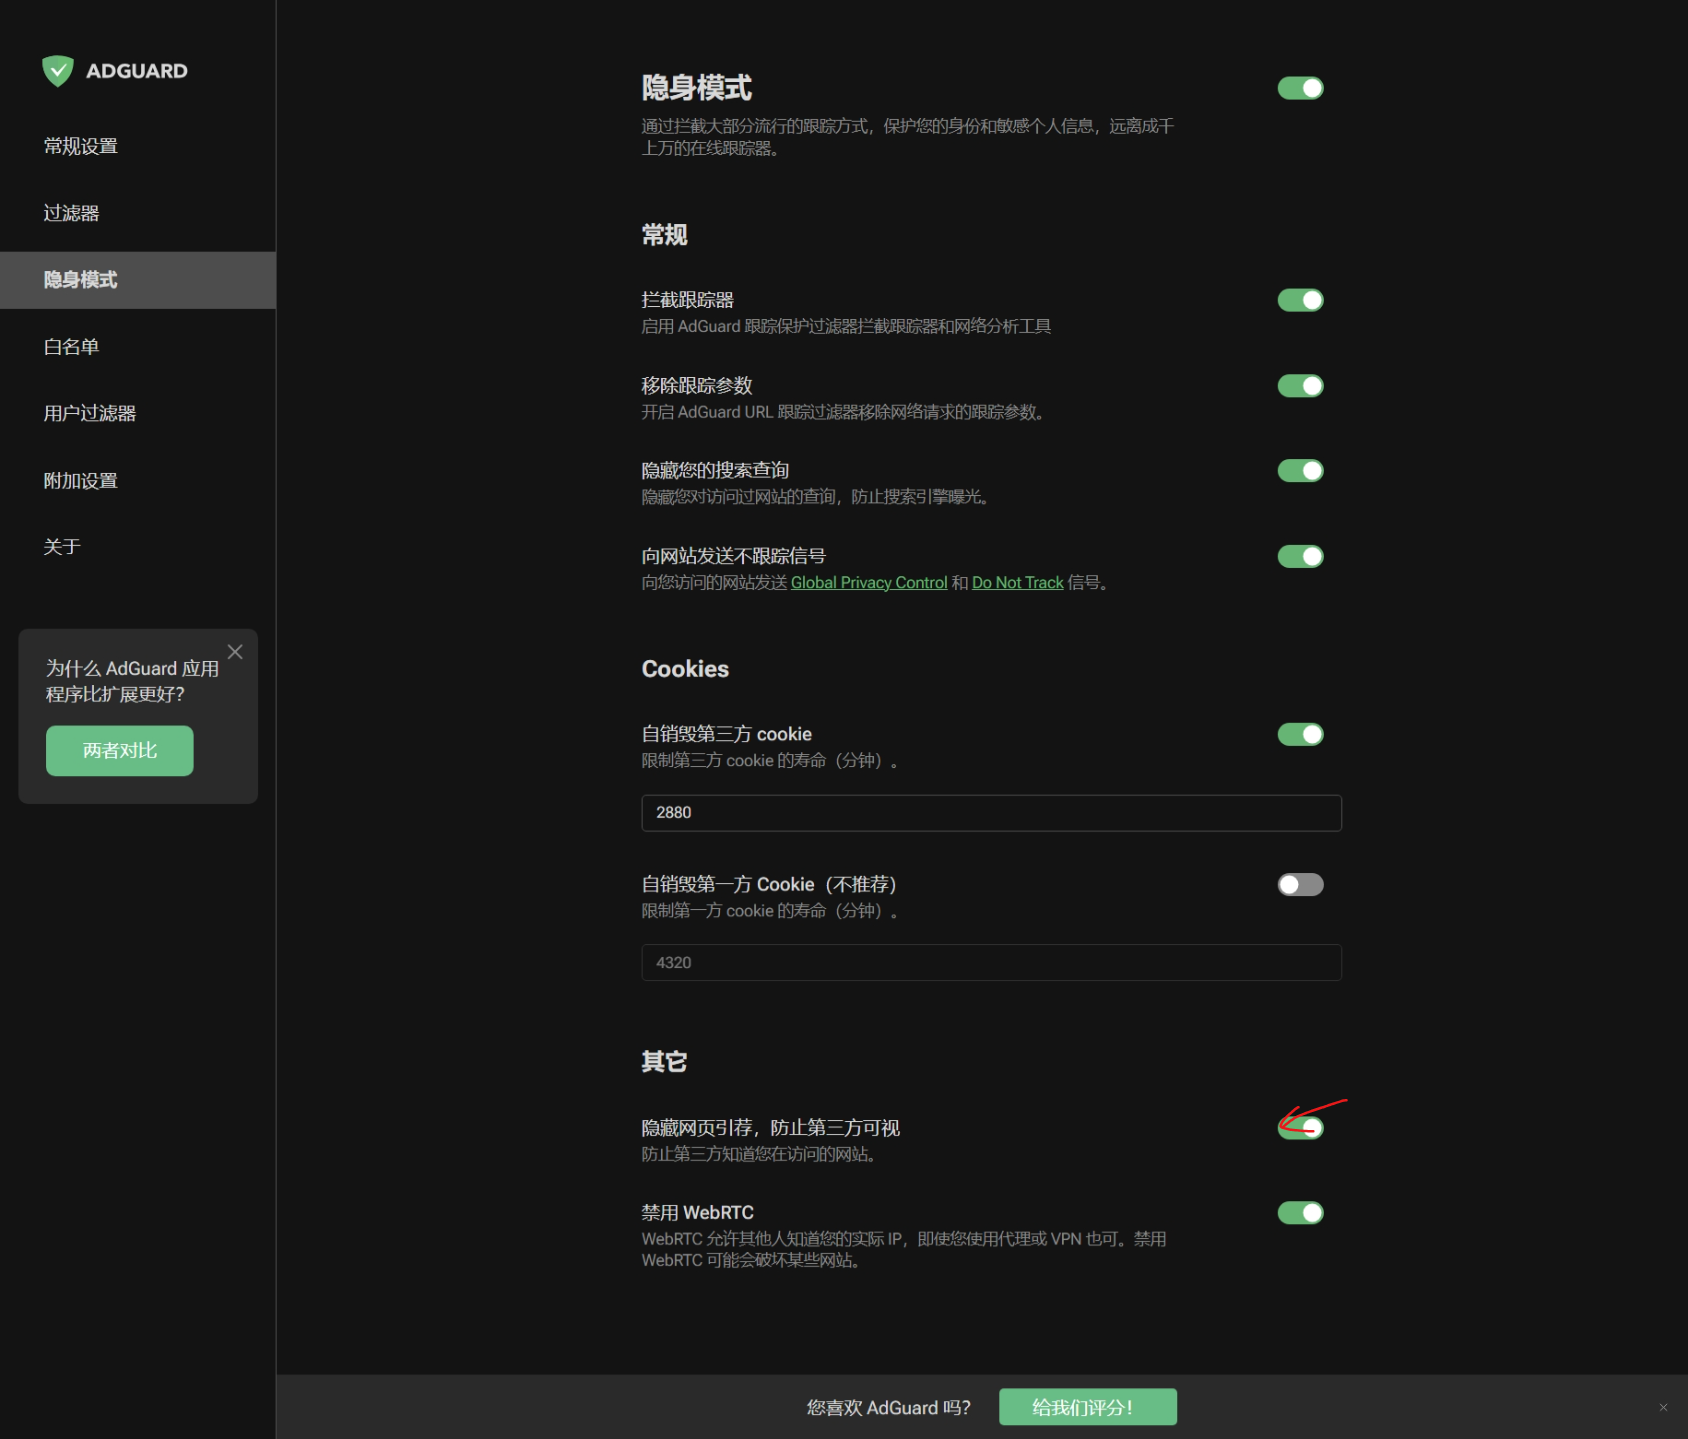The image size is (1688, 1439).
Task: Disable 隐藏您的搜索查询 switch
Action: click(x=1299, y=470)
